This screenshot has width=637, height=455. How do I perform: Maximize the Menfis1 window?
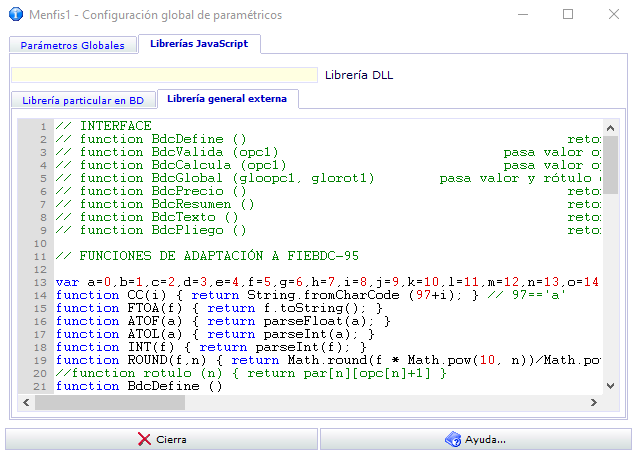point(568,15)
